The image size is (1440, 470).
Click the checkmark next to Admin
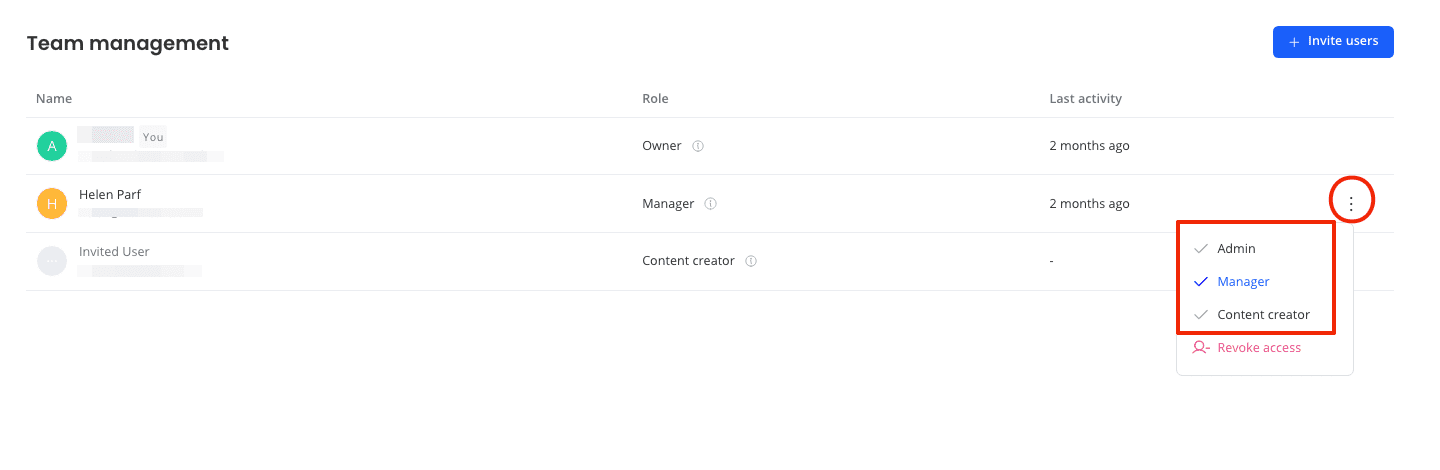1201,249
